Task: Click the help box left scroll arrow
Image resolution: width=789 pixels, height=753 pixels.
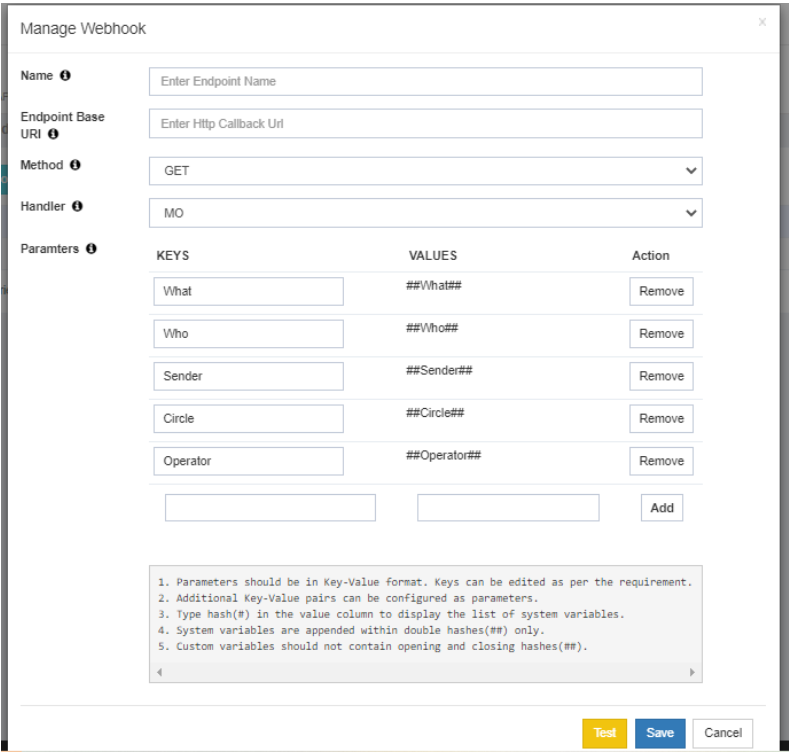Action: point(160,672)
